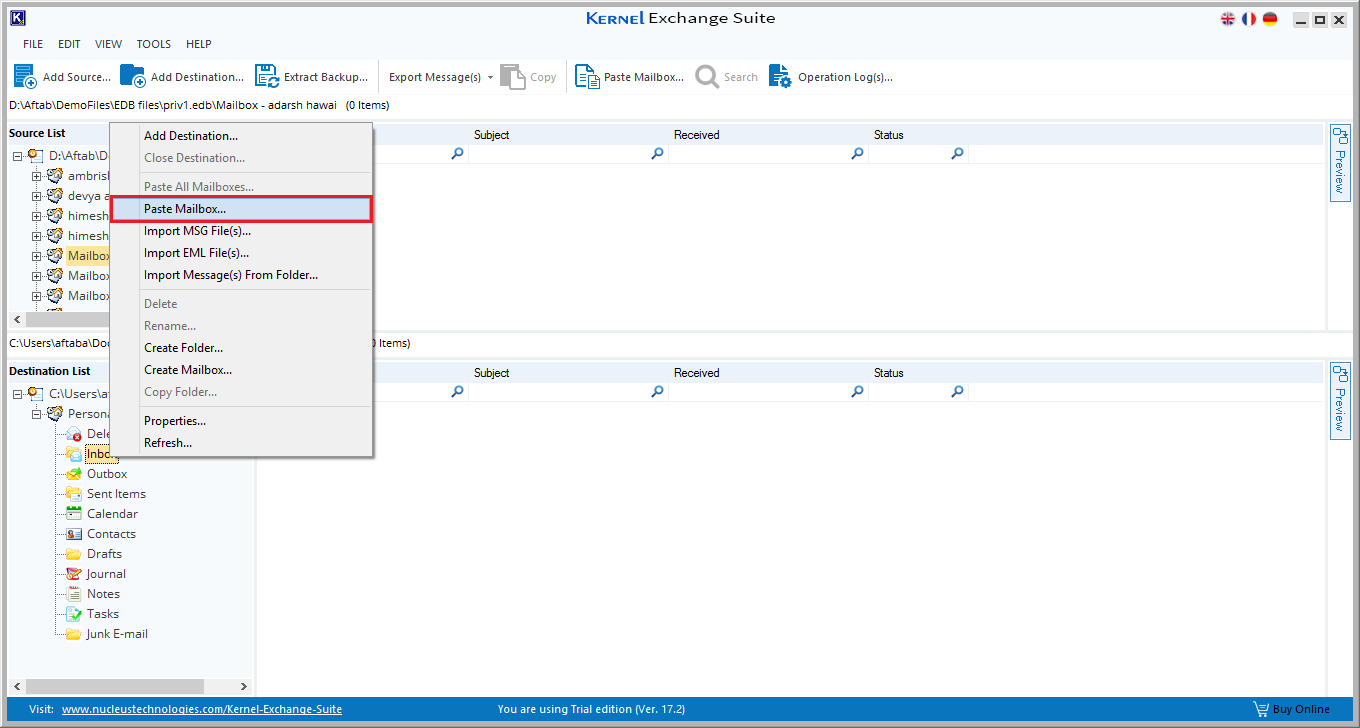
Task: Choose Create Mailbox... from context menu
Action: (241, 370)
